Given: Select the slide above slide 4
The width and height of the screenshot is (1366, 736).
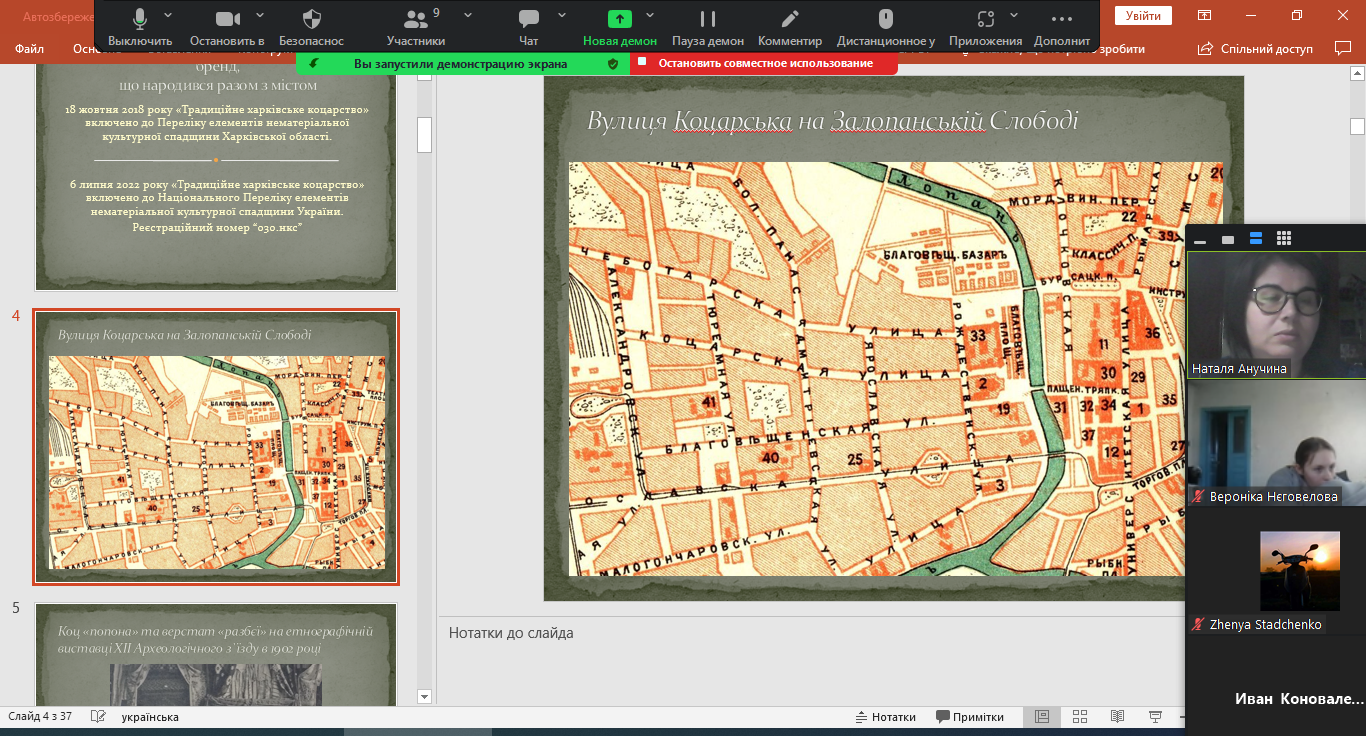Looking at the screenshot, I should pyautogui.click(x=216, y=177).
